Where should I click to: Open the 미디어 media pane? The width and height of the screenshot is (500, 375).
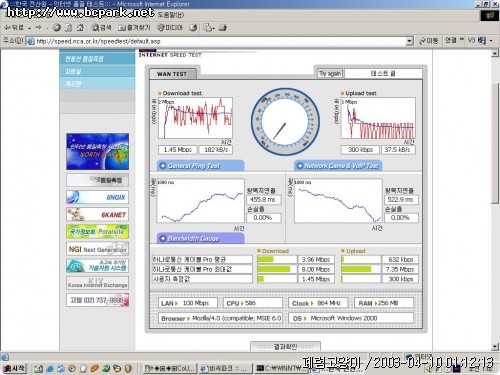coord(170,28)
